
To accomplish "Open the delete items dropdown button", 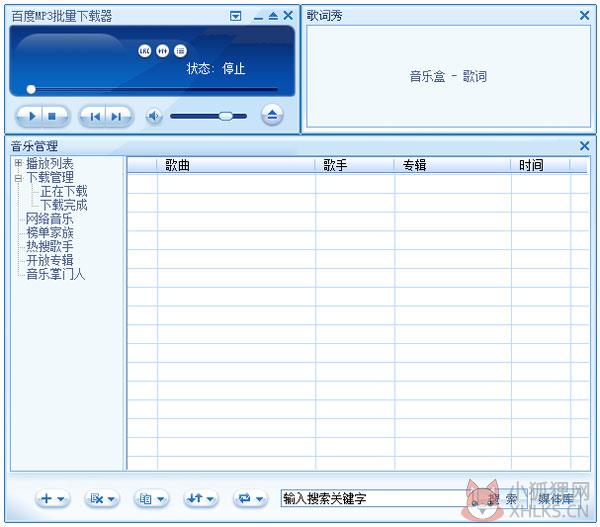I will pyautogui.click(x=102, y=499).
